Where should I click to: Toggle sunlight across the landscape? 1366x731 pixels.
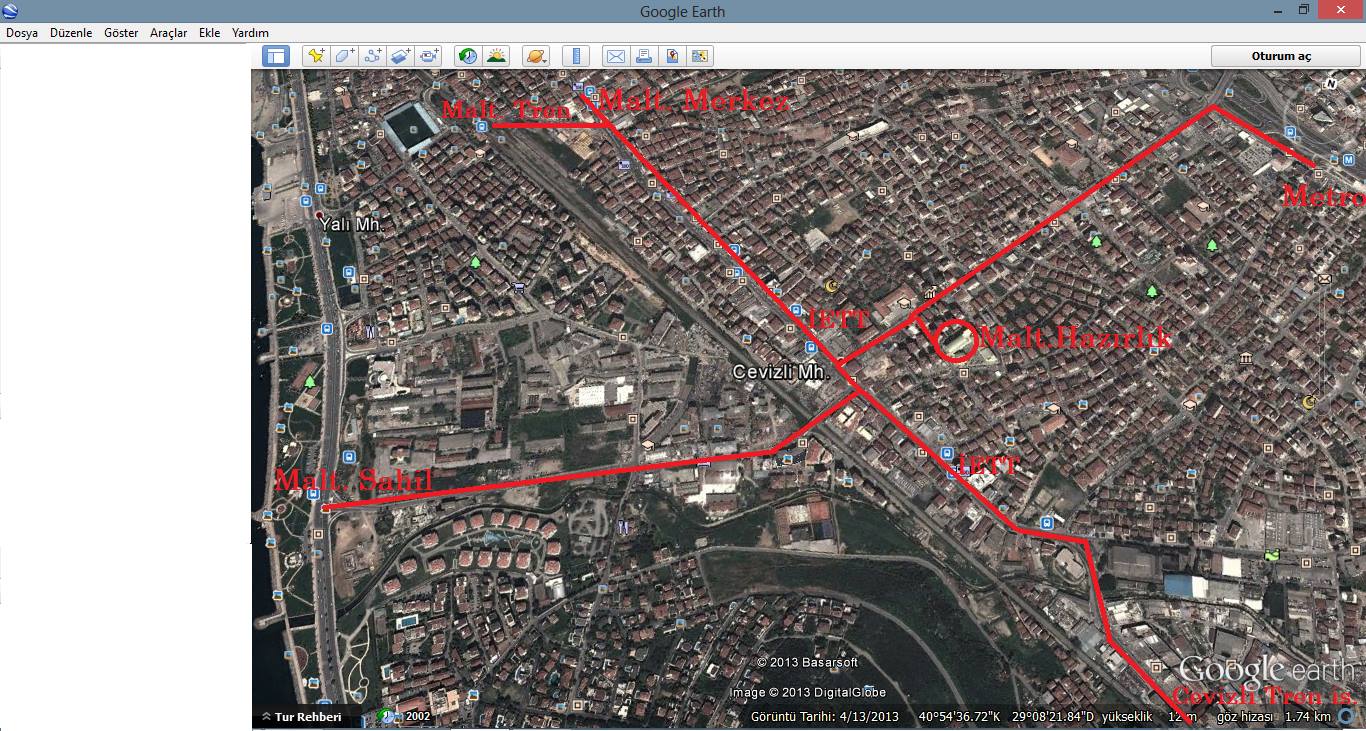tap(496, 56)
